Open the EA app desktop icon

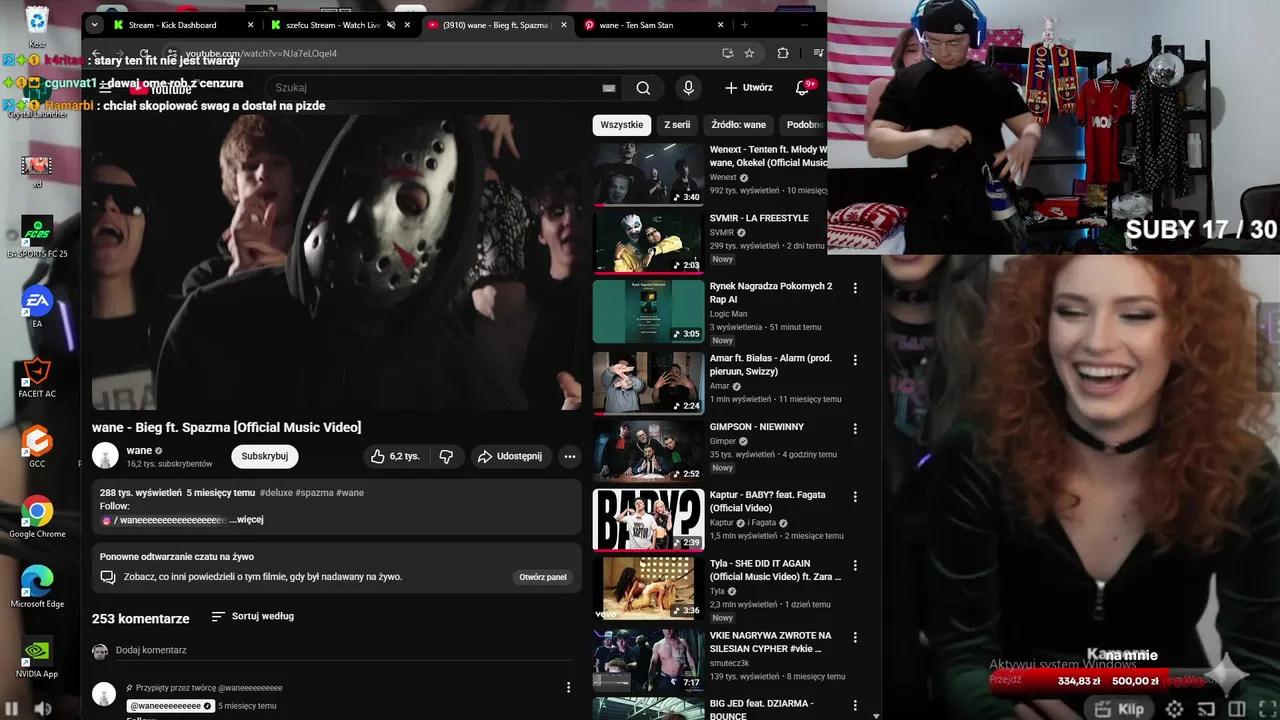pos(37,307)
